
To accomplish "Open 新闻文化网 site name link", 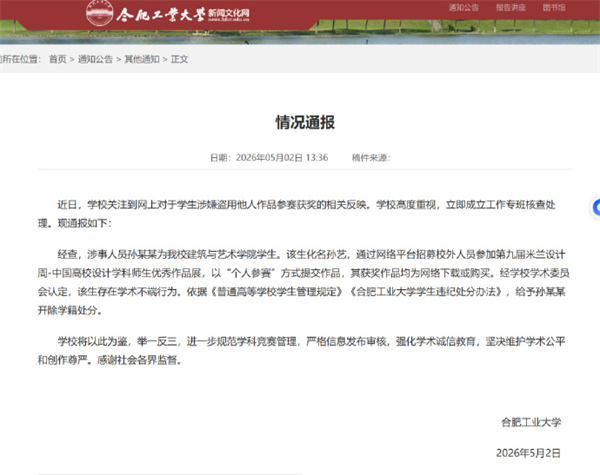I will coord(228,13).
